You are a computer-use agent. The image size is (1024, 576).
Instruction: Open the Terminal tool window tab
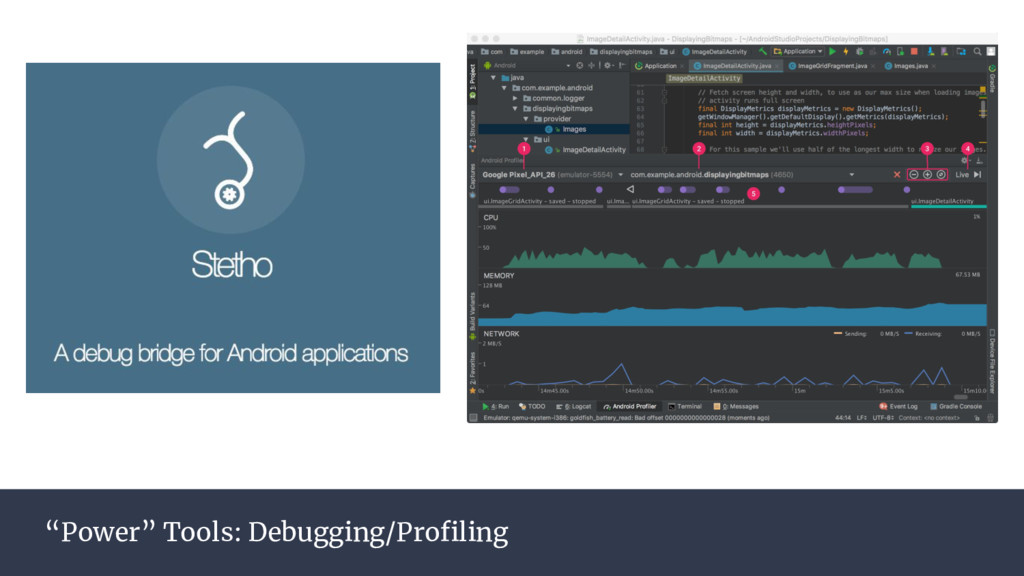pos(685,406)
